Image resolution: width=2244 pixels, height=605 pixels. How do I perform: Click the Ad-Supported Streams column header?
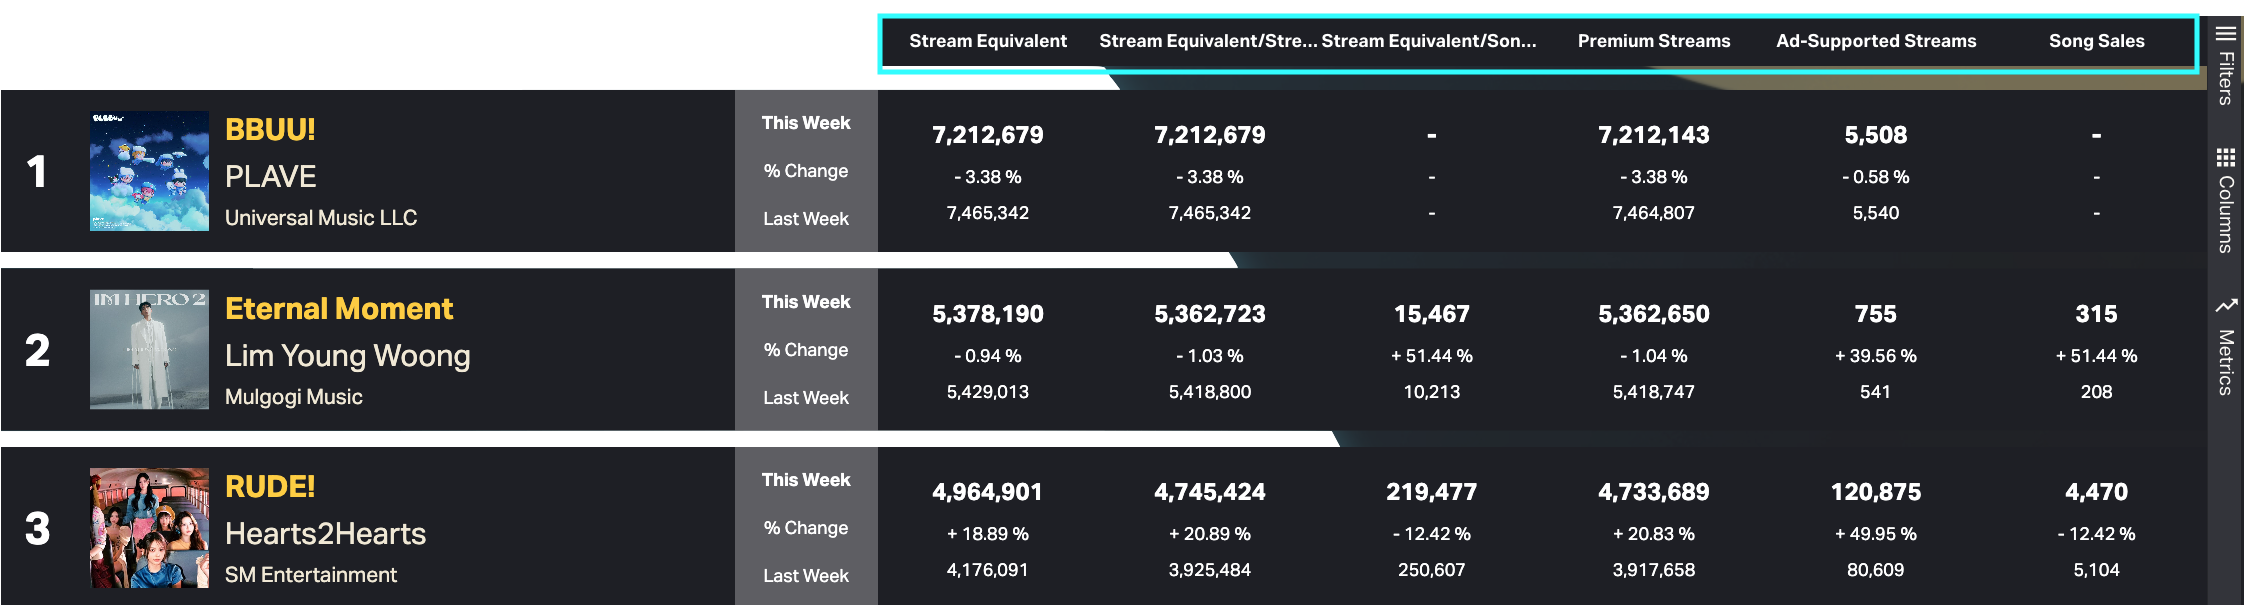(x=1875, y=41)
